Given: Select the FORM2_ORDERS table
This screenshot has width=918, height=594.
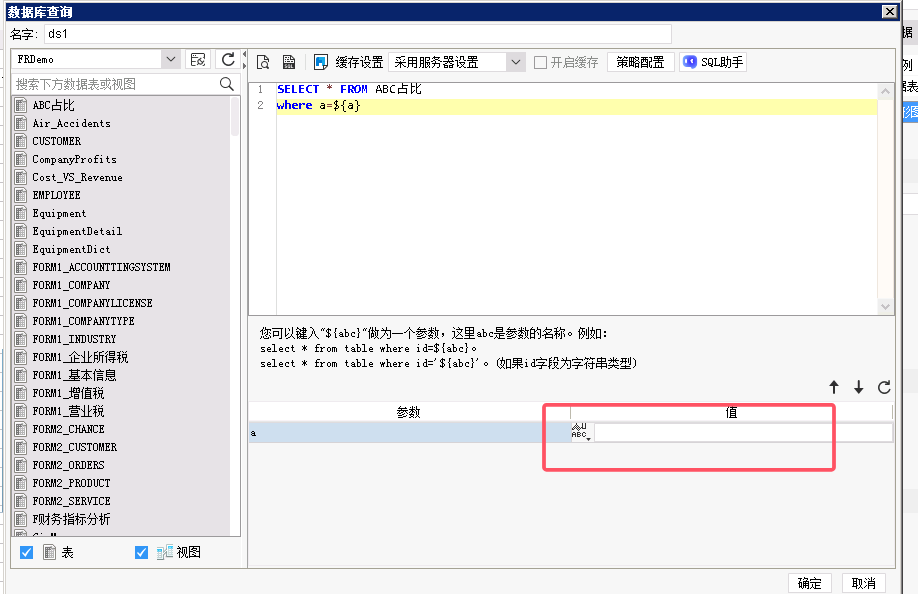Looking at the screenshot, I should coord(122,465).
